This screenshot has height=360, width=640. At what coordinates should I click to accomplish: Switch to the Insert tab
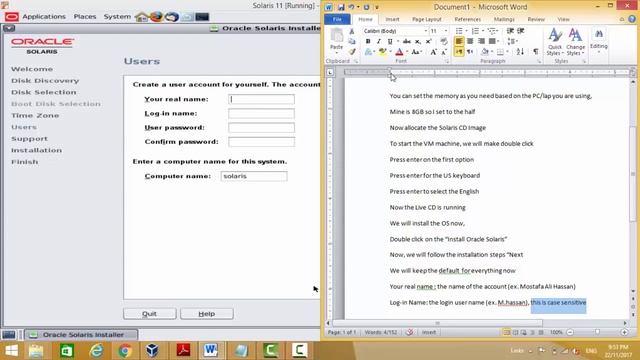(x=392, y=19)
